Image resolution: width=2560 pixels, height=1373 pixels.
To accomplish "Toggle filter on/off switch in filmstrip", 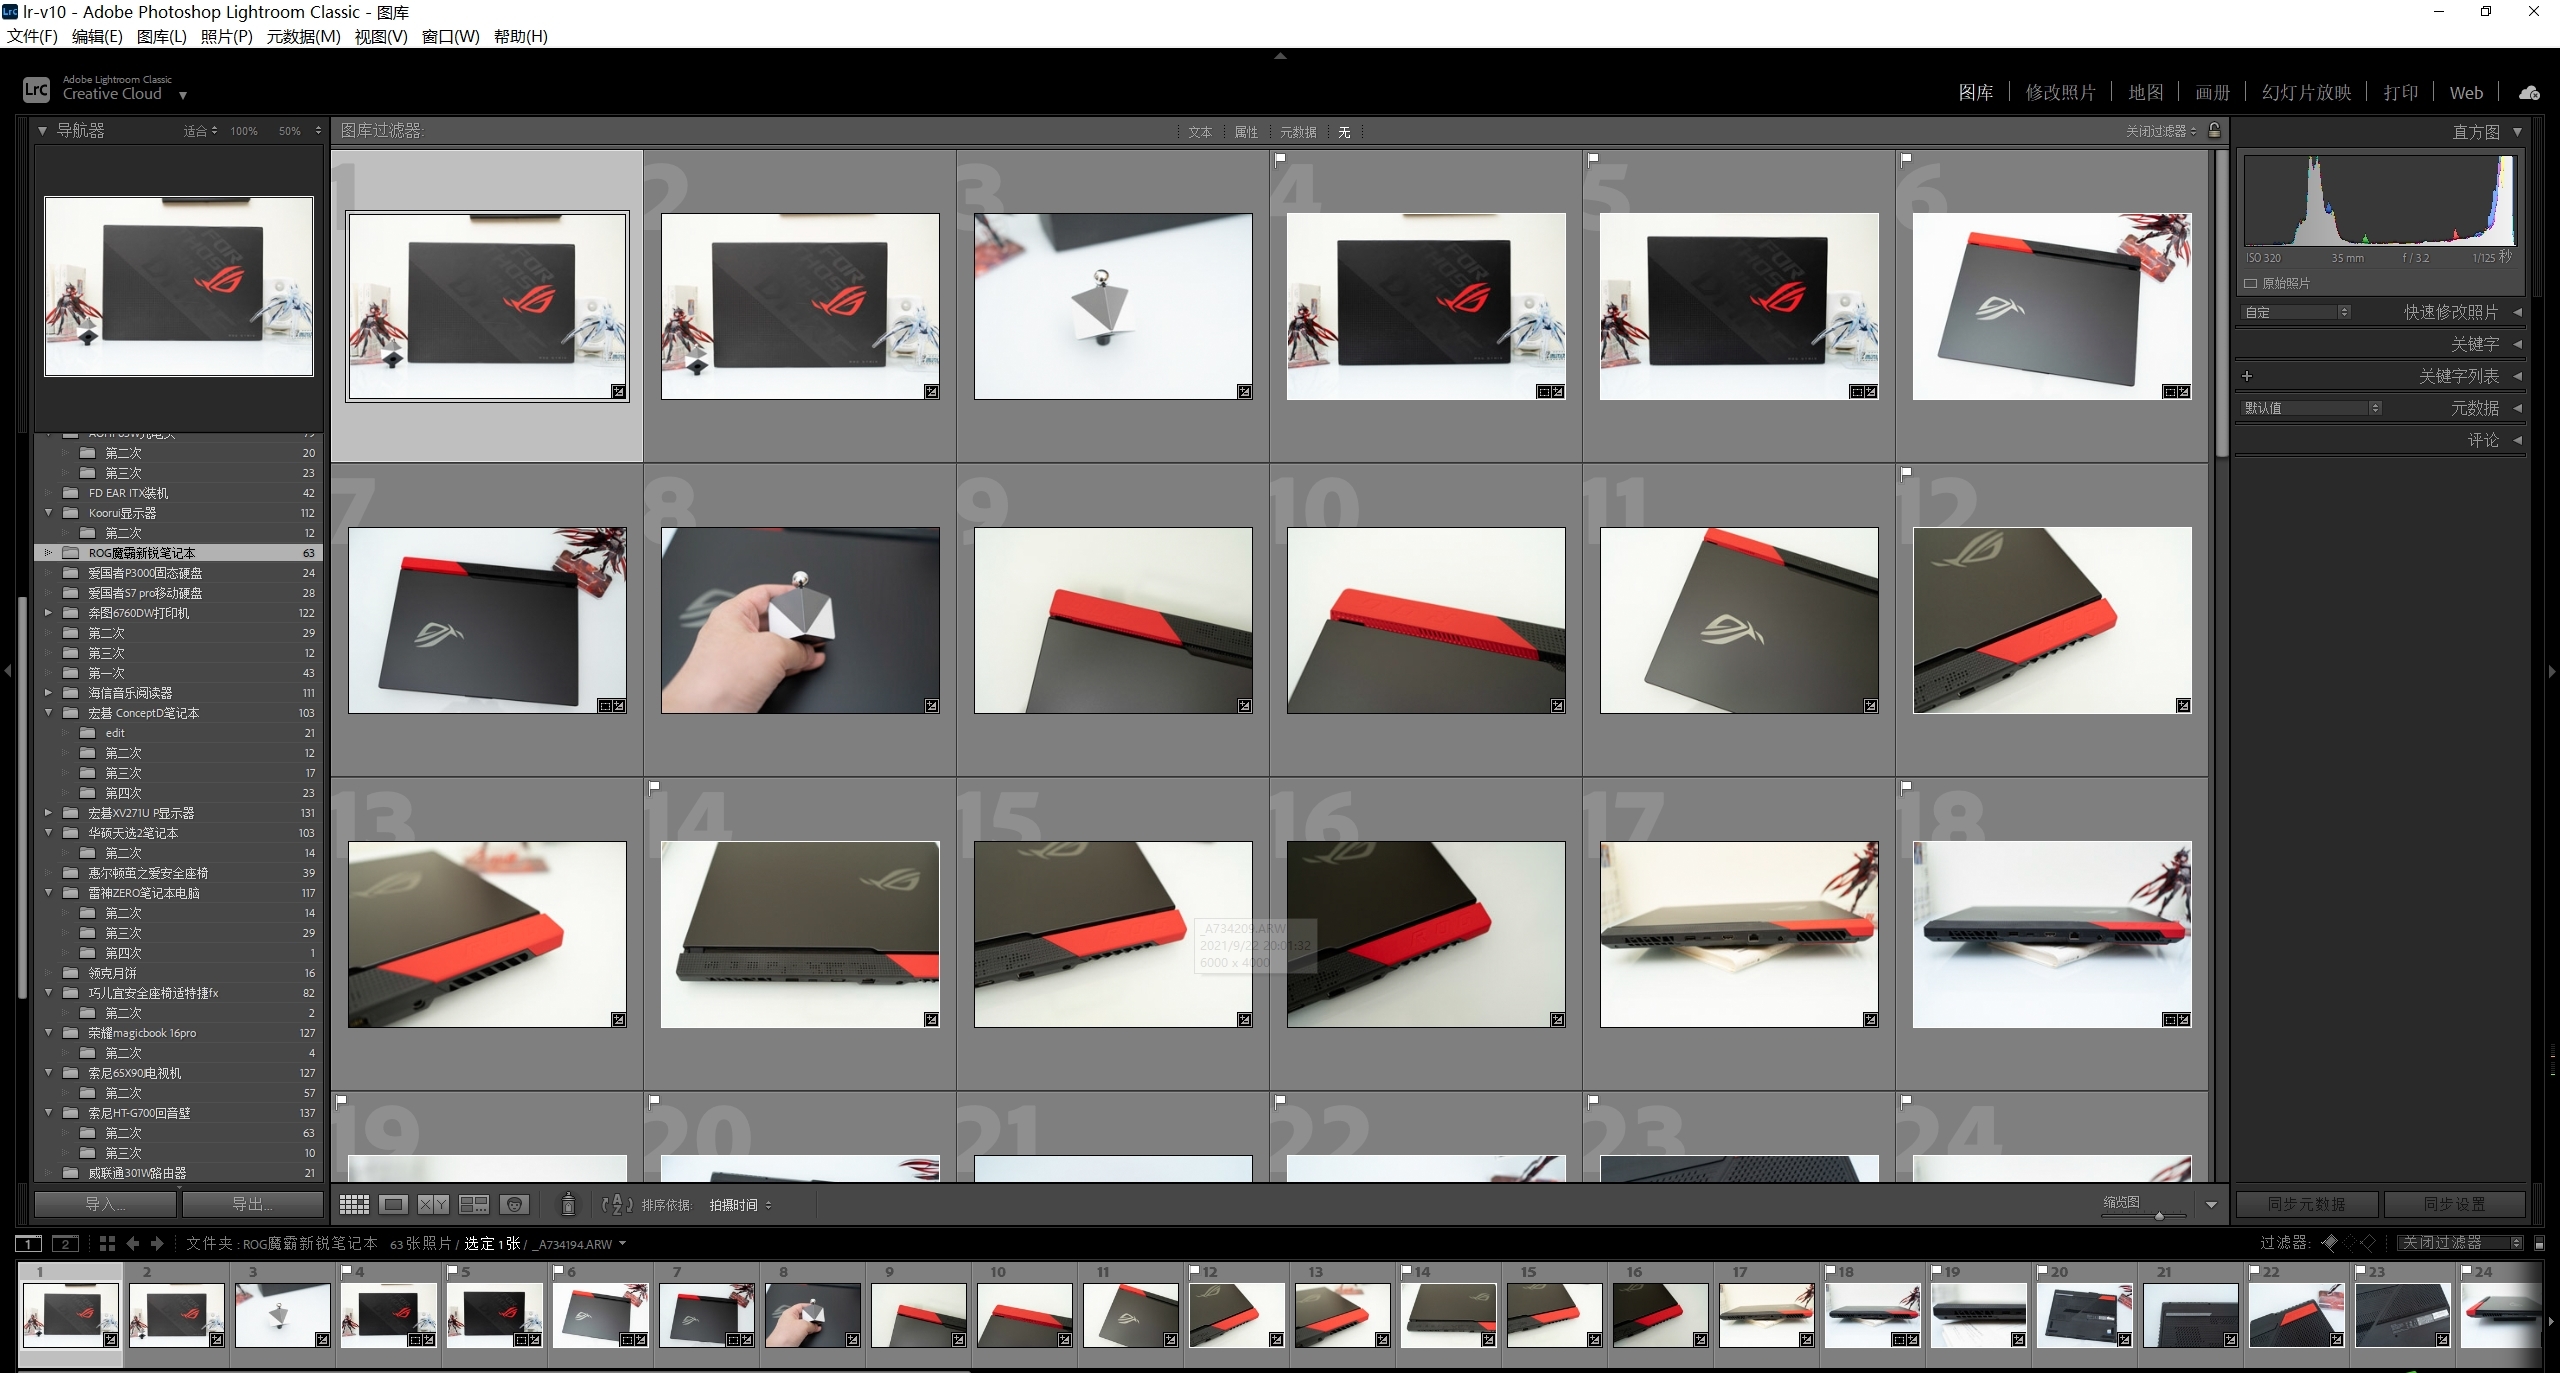I will pyautogui.click(x=2538, y=1243).
